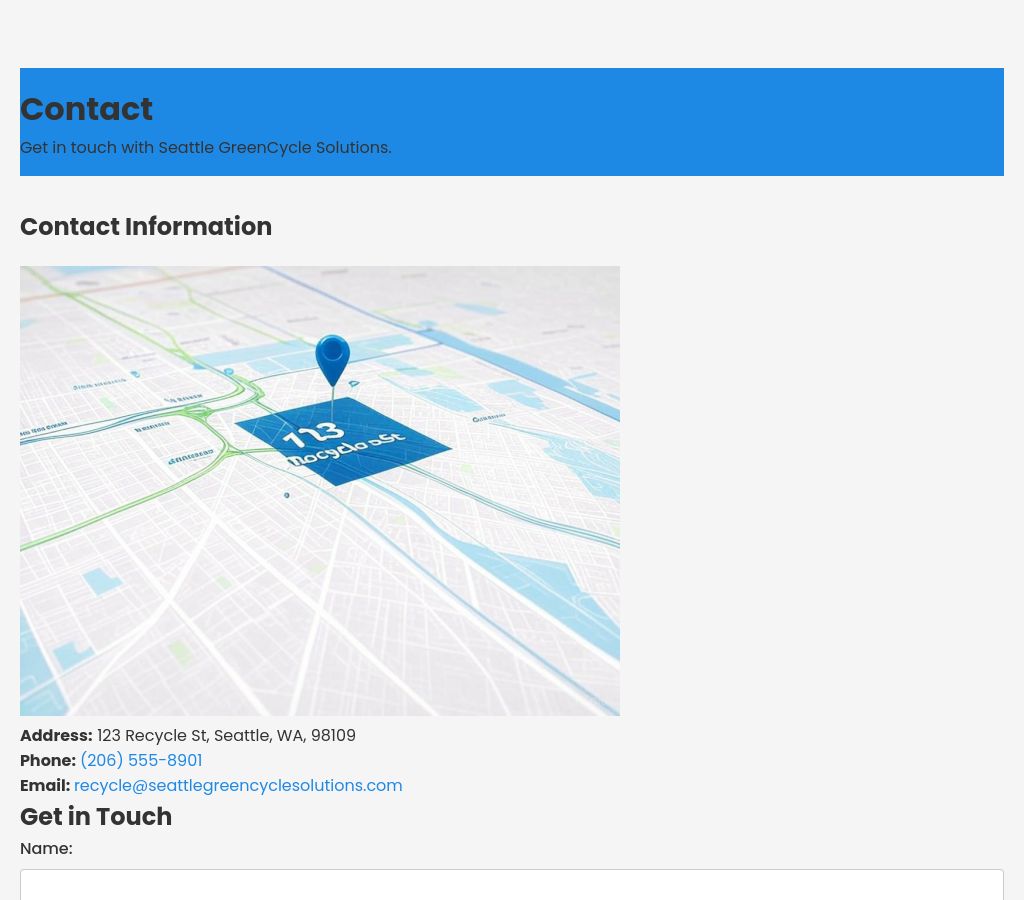Call the phone number (206) 555-8901

click(x=141, y=761)
